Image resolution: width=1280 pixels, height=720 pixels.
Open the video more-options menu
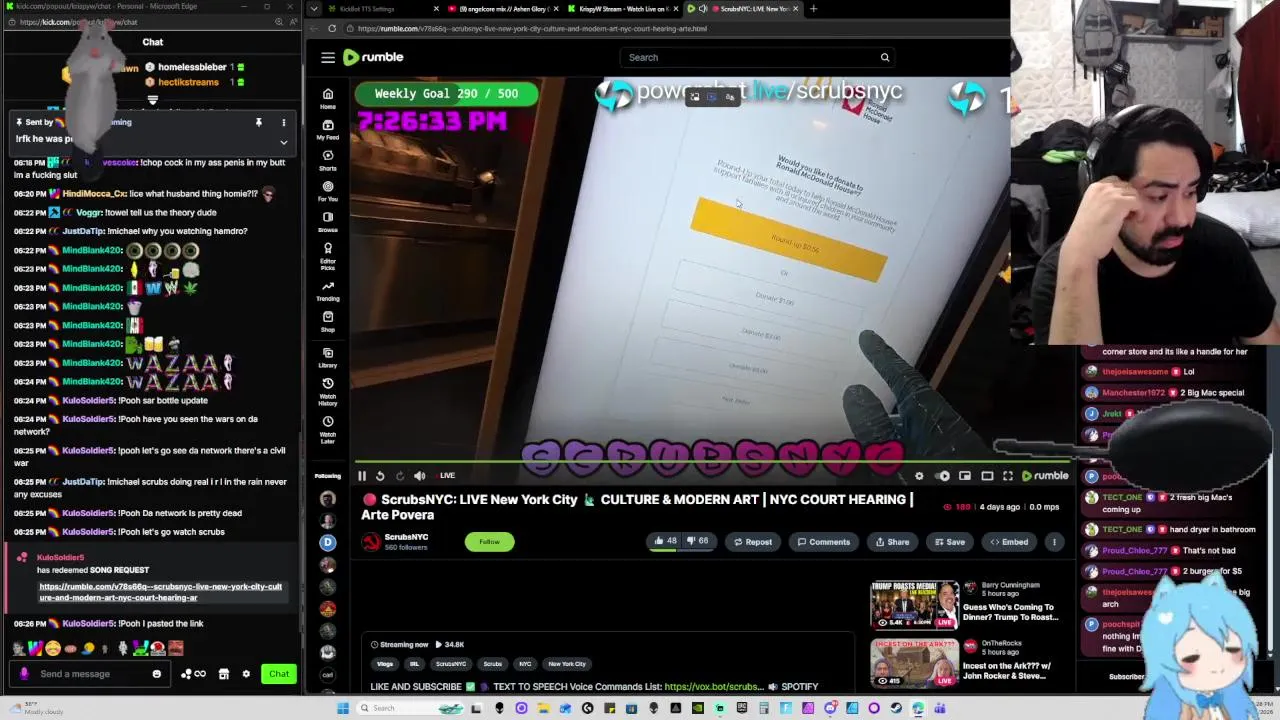1053,542
